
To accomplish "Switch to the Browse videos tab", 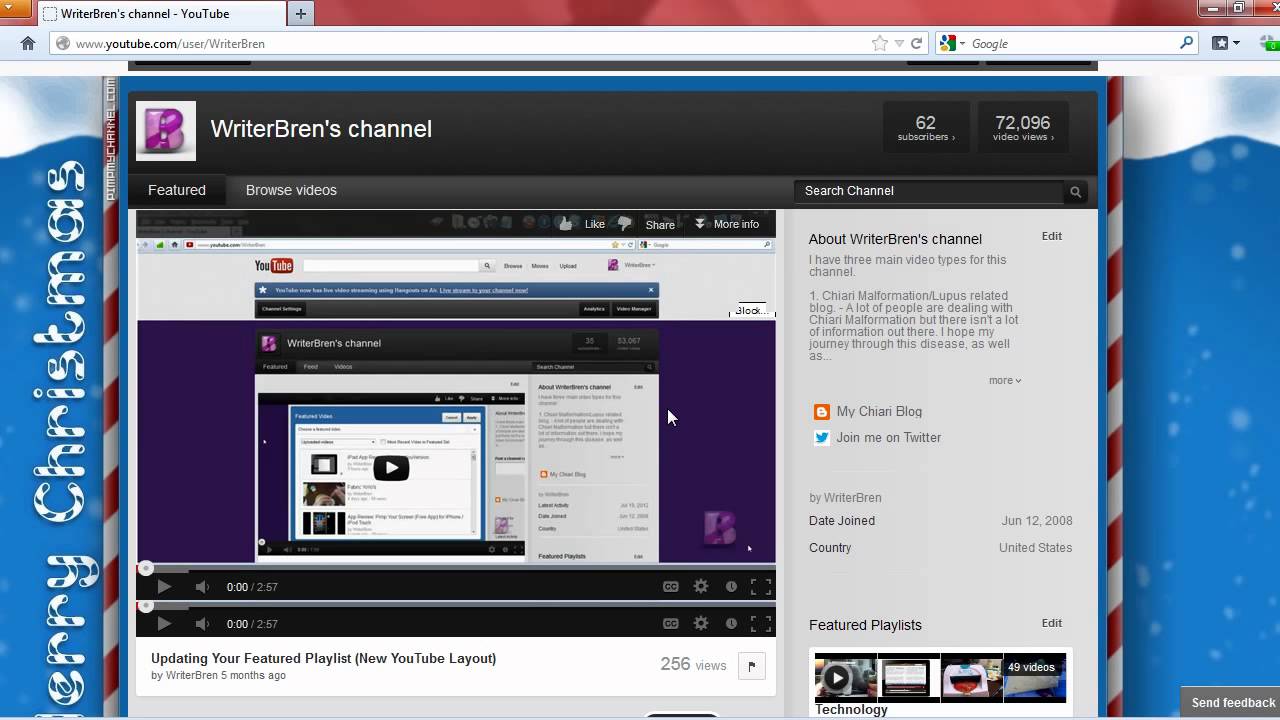I will coord(291,190).
